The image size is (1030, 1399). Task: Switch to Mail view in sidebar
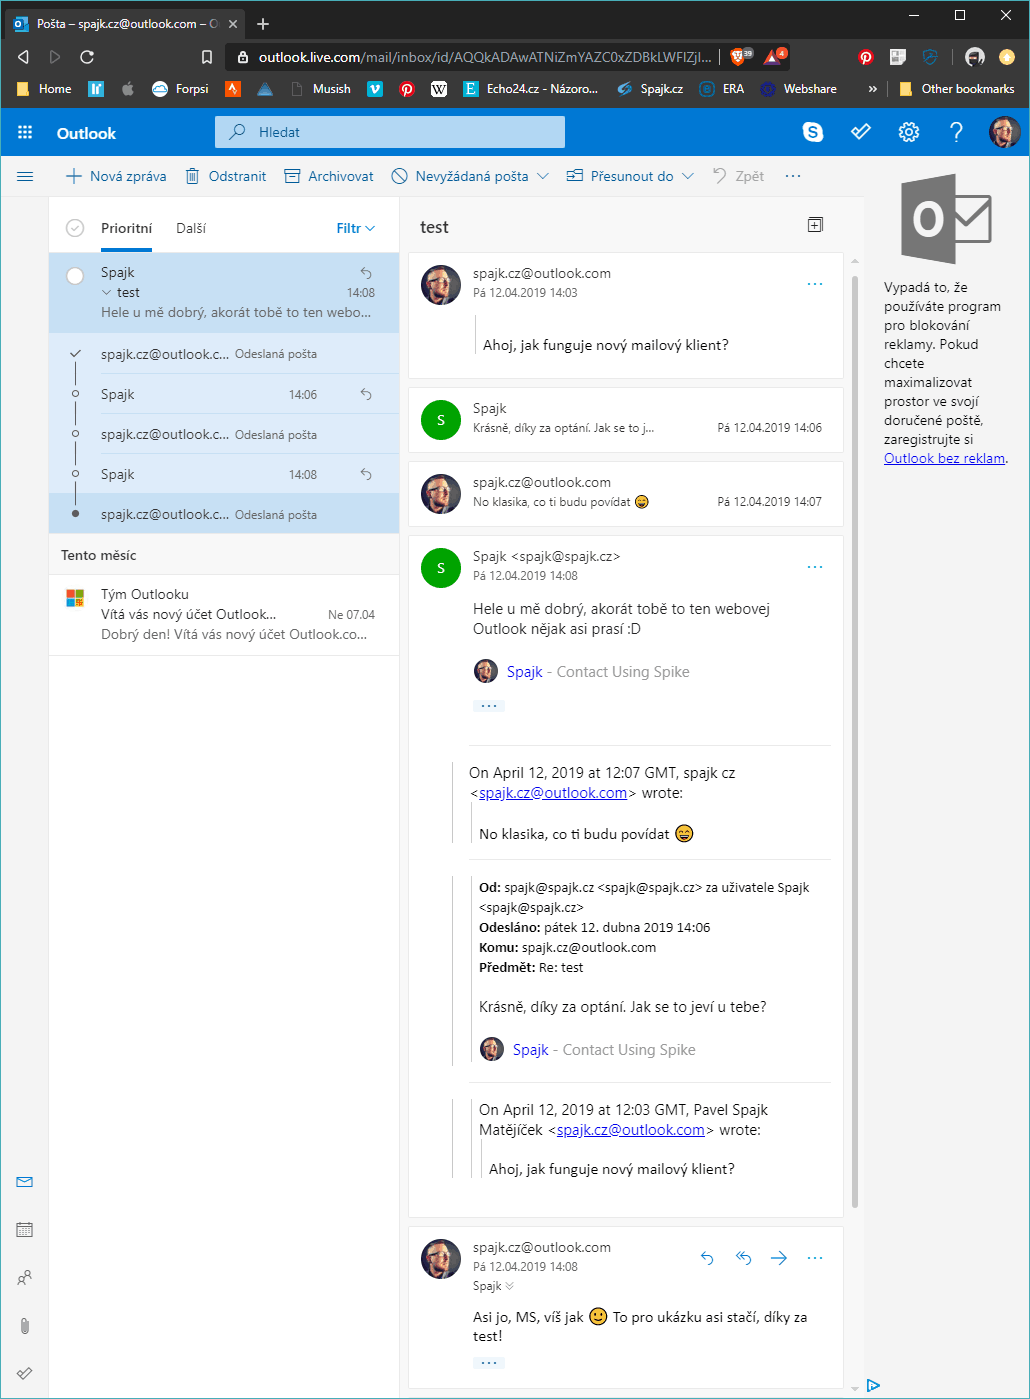(x=25, y=1182)
